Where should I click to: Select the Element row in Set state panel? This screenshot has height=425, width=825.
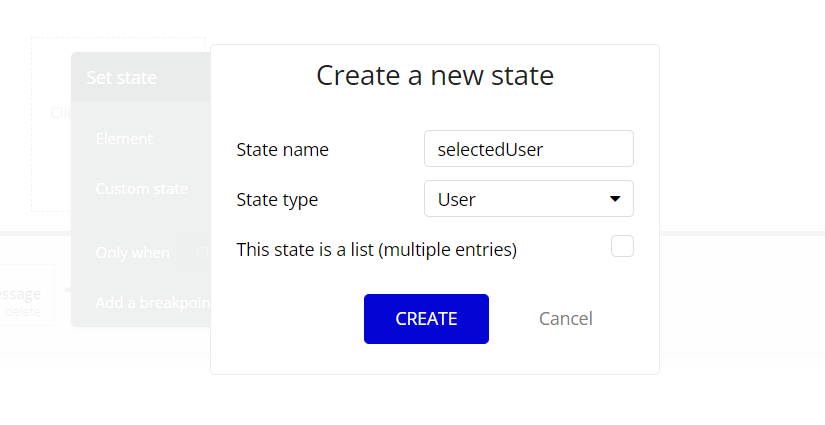pos(124,139)
